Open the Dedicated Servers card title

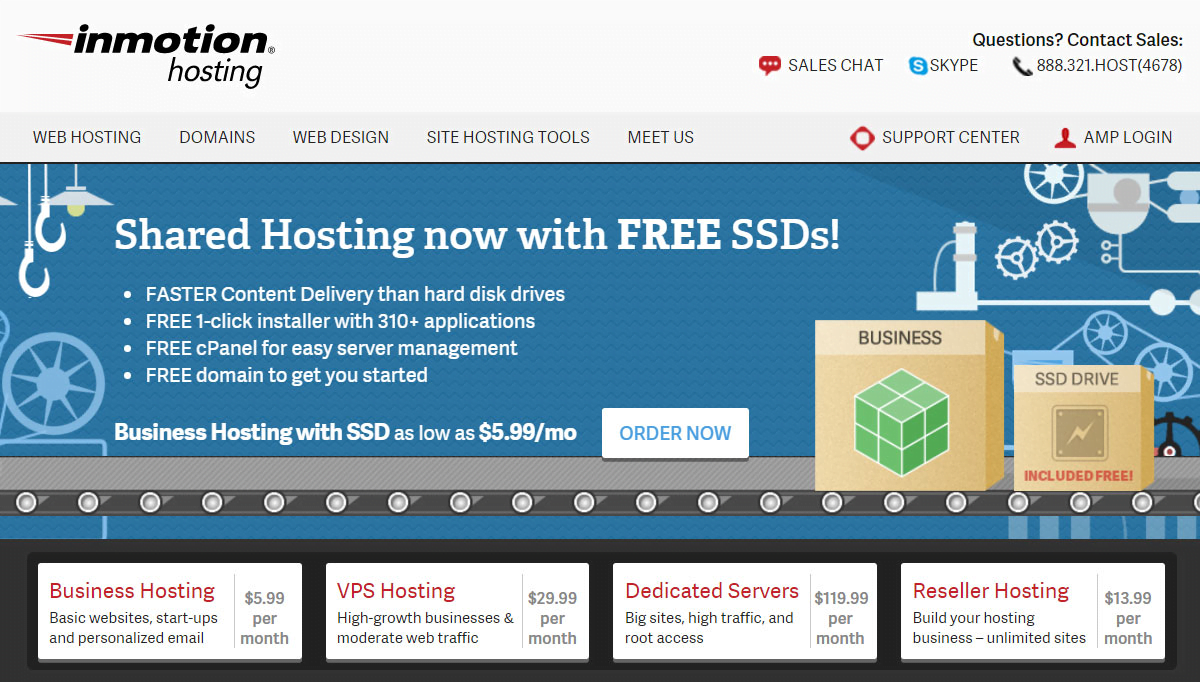point(712,591)
